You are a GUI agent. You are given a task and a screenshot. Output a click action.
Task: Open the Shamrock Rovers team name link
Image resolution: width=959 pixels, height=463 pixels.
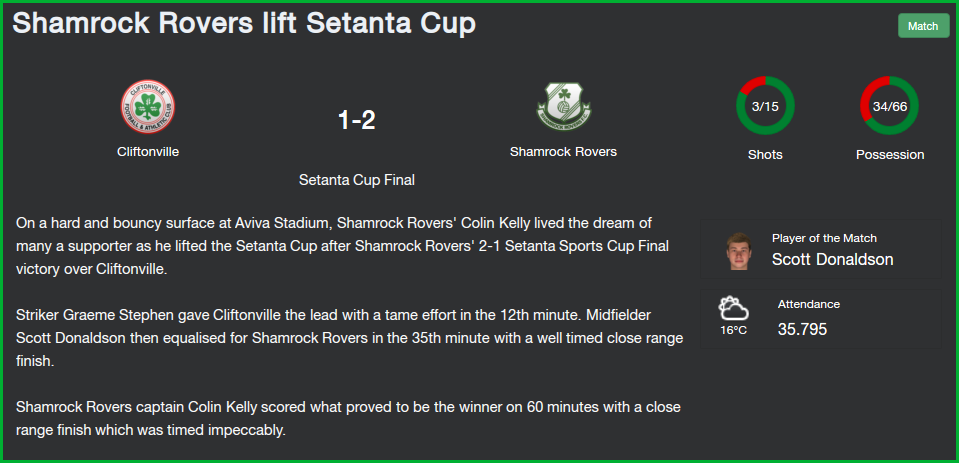click(563, 152)
